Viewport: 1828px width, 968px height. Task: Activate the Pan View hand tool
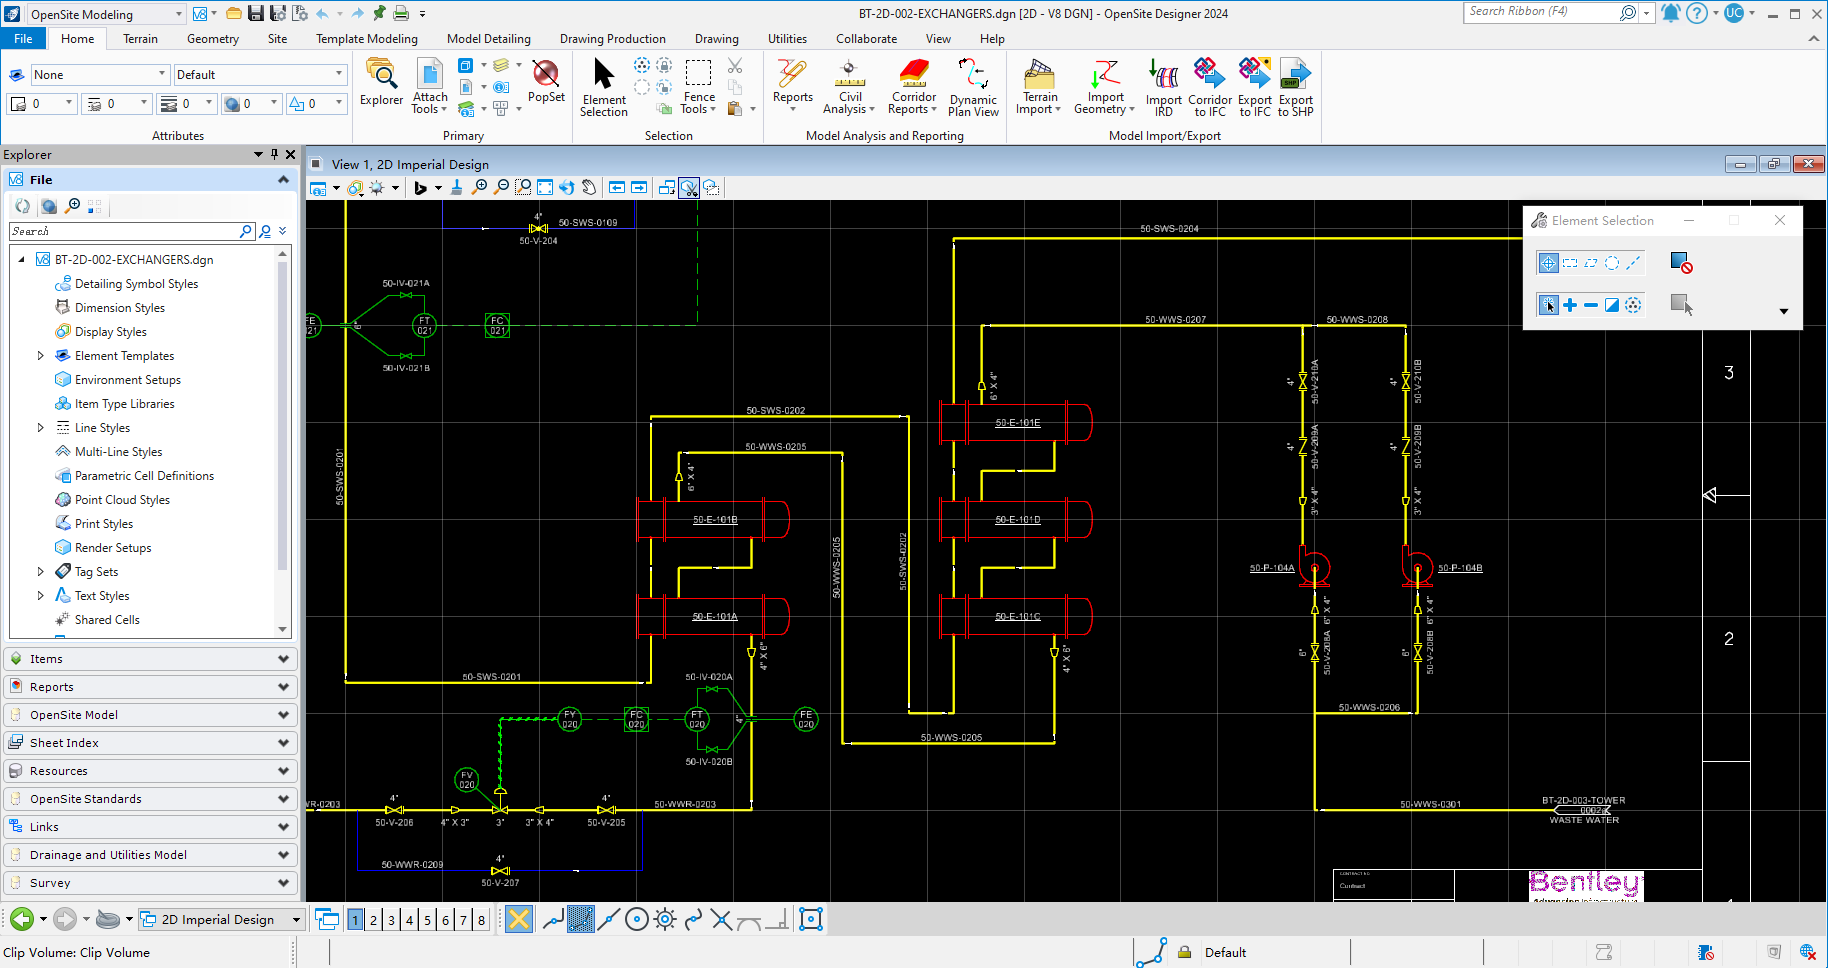point(589,187)
